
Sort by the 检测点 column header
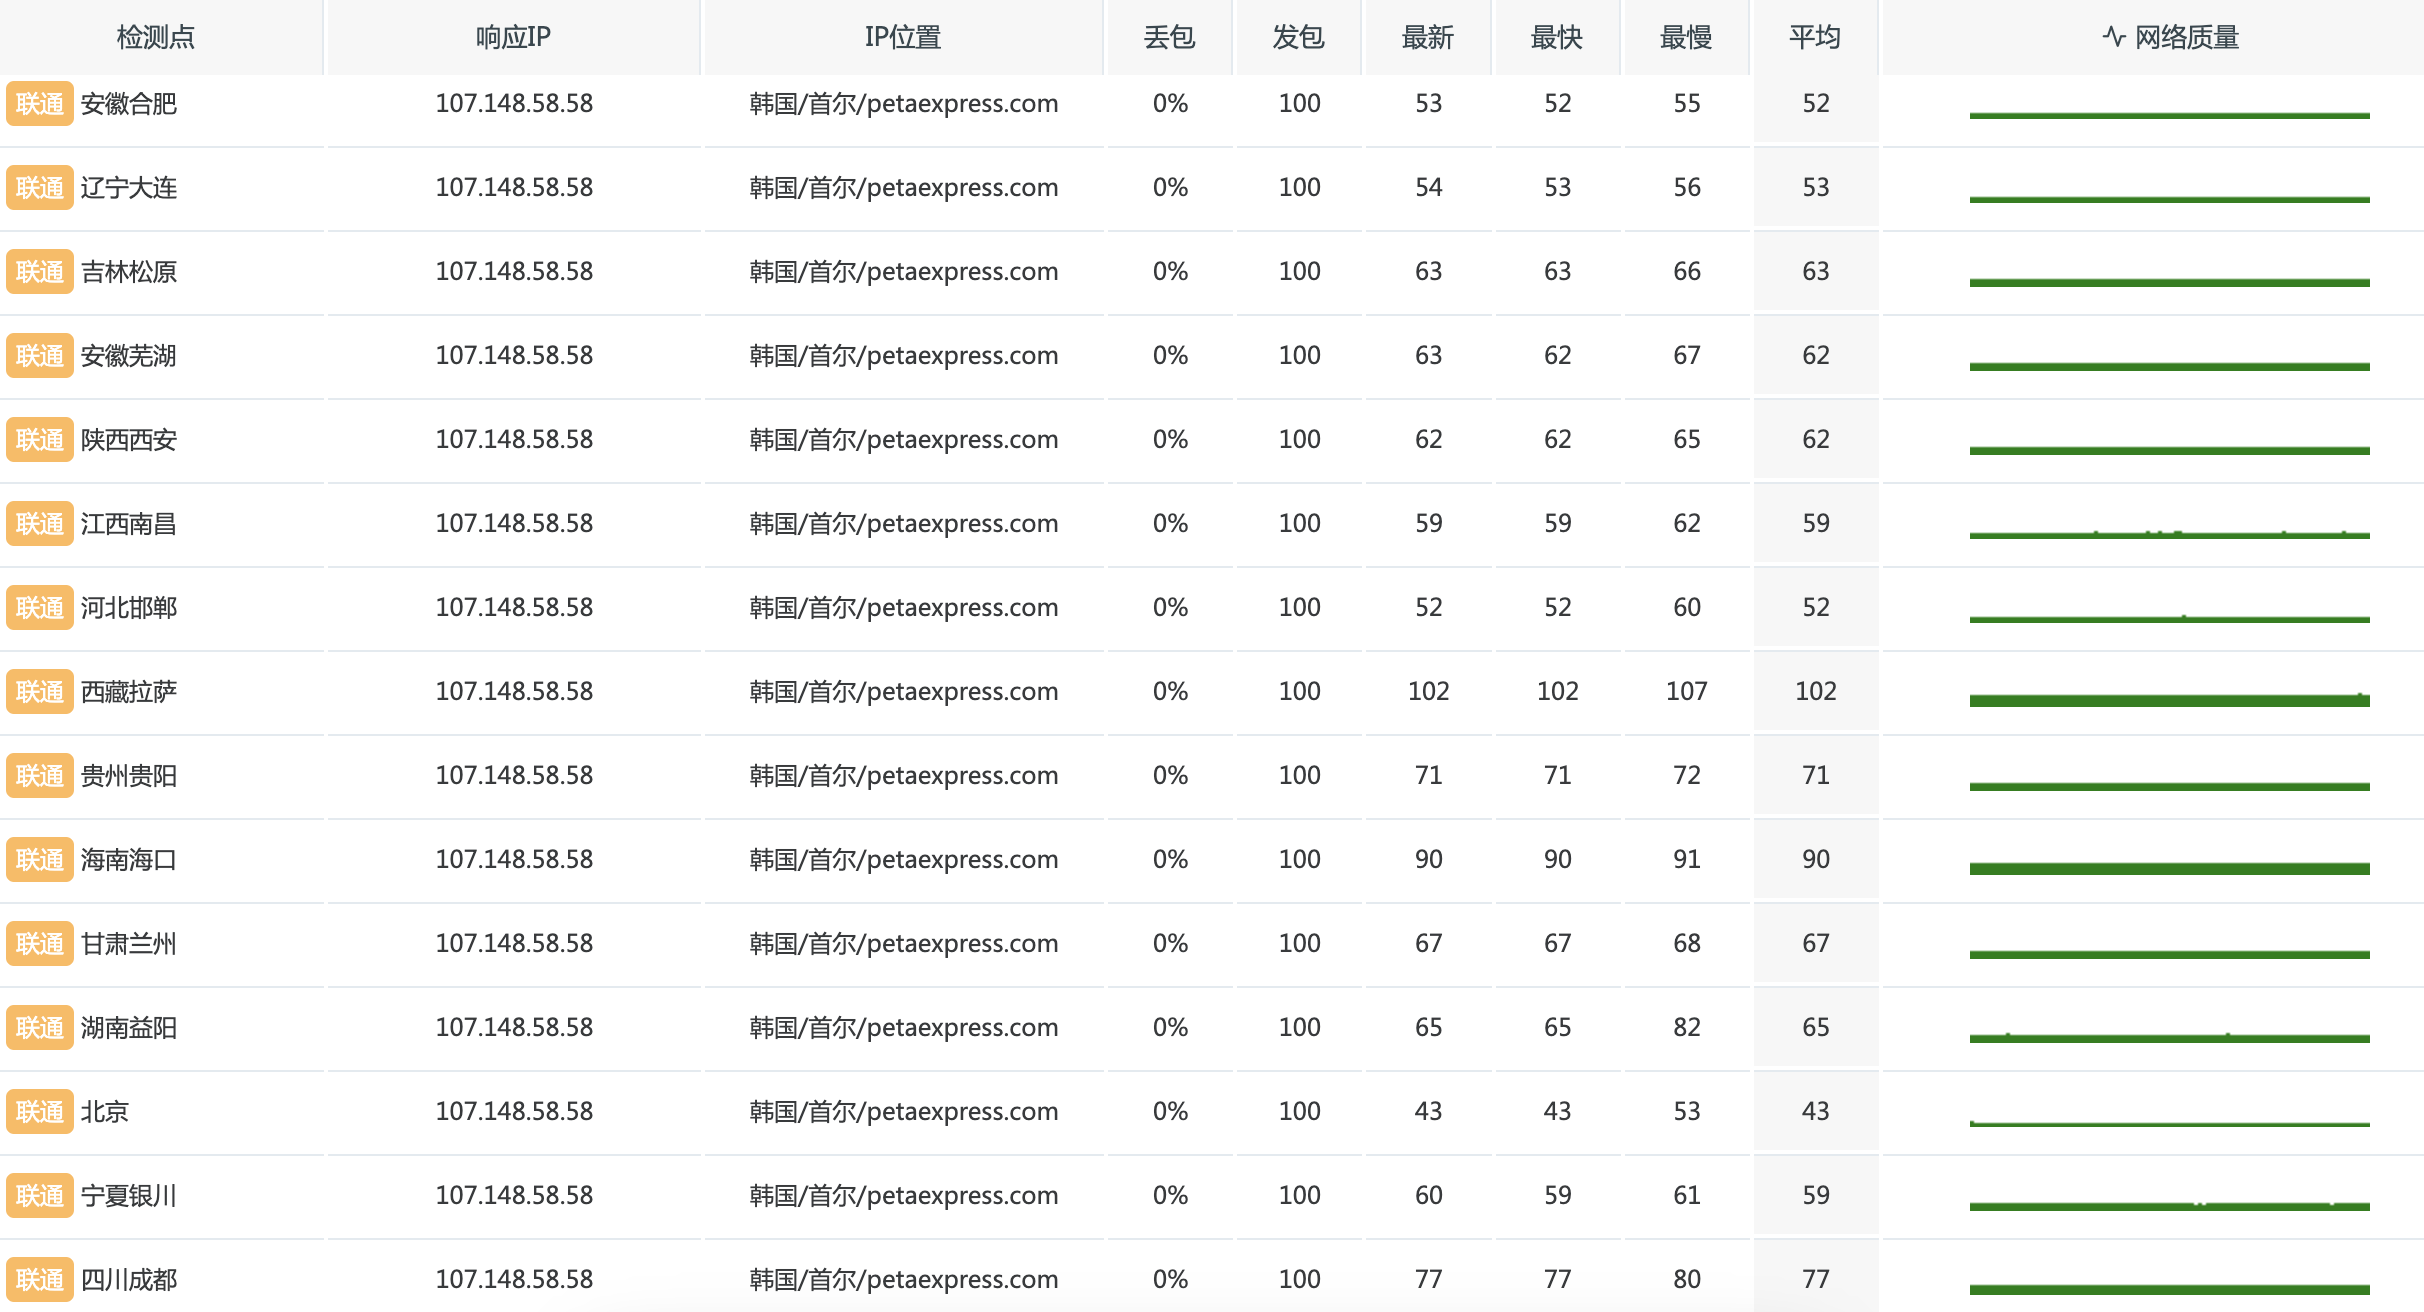155,37
